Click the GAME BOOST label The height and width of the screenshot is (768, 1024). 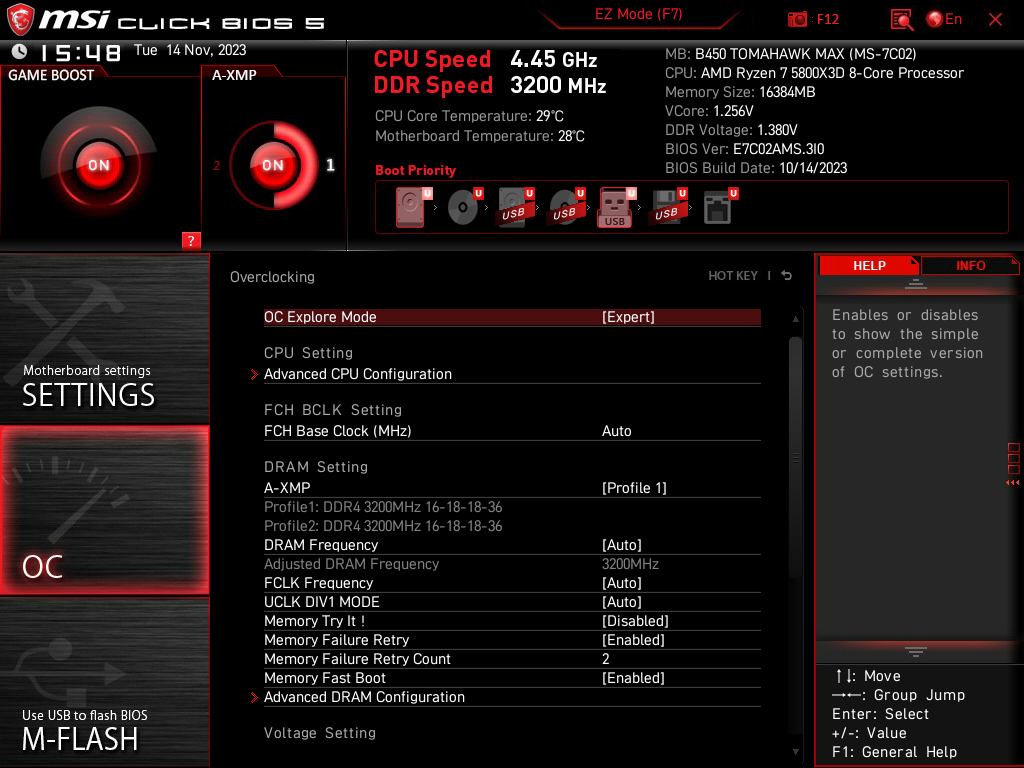click(51, 75)
